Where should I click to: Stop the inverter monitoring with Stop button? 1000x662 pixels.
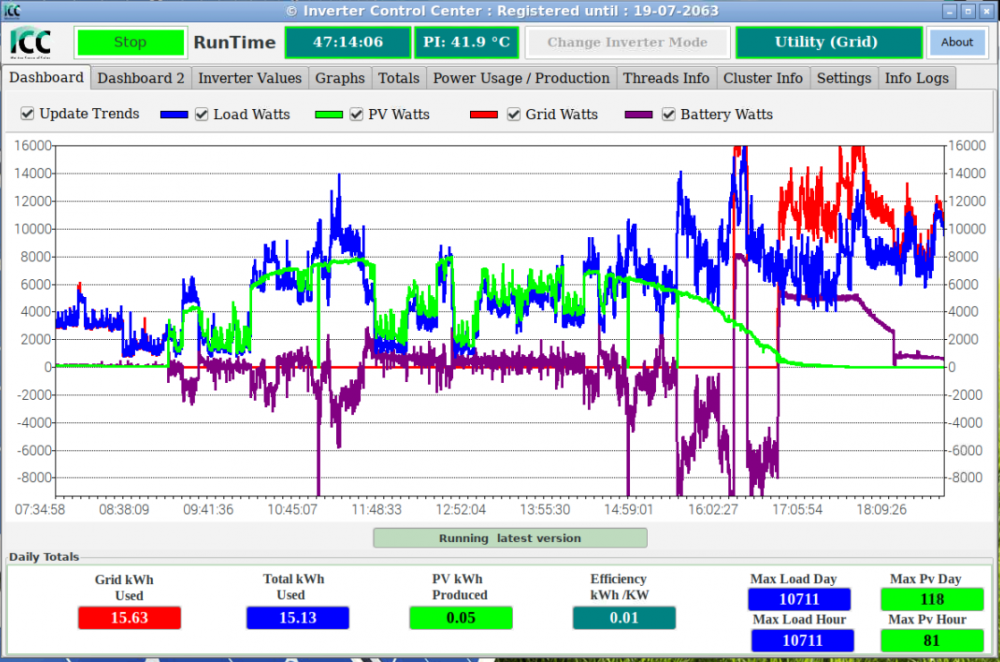(130, 43)
